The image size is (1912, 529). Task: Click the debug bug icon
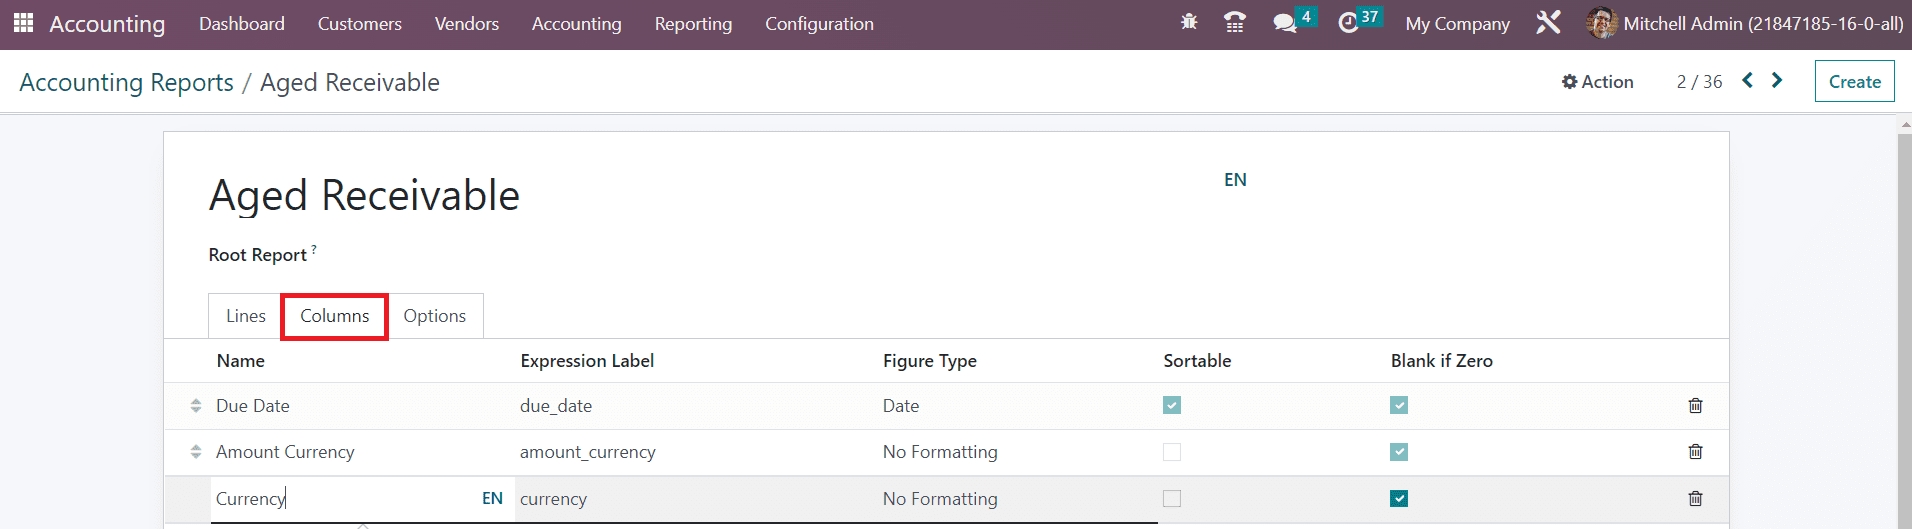(x=1189, y=22)
